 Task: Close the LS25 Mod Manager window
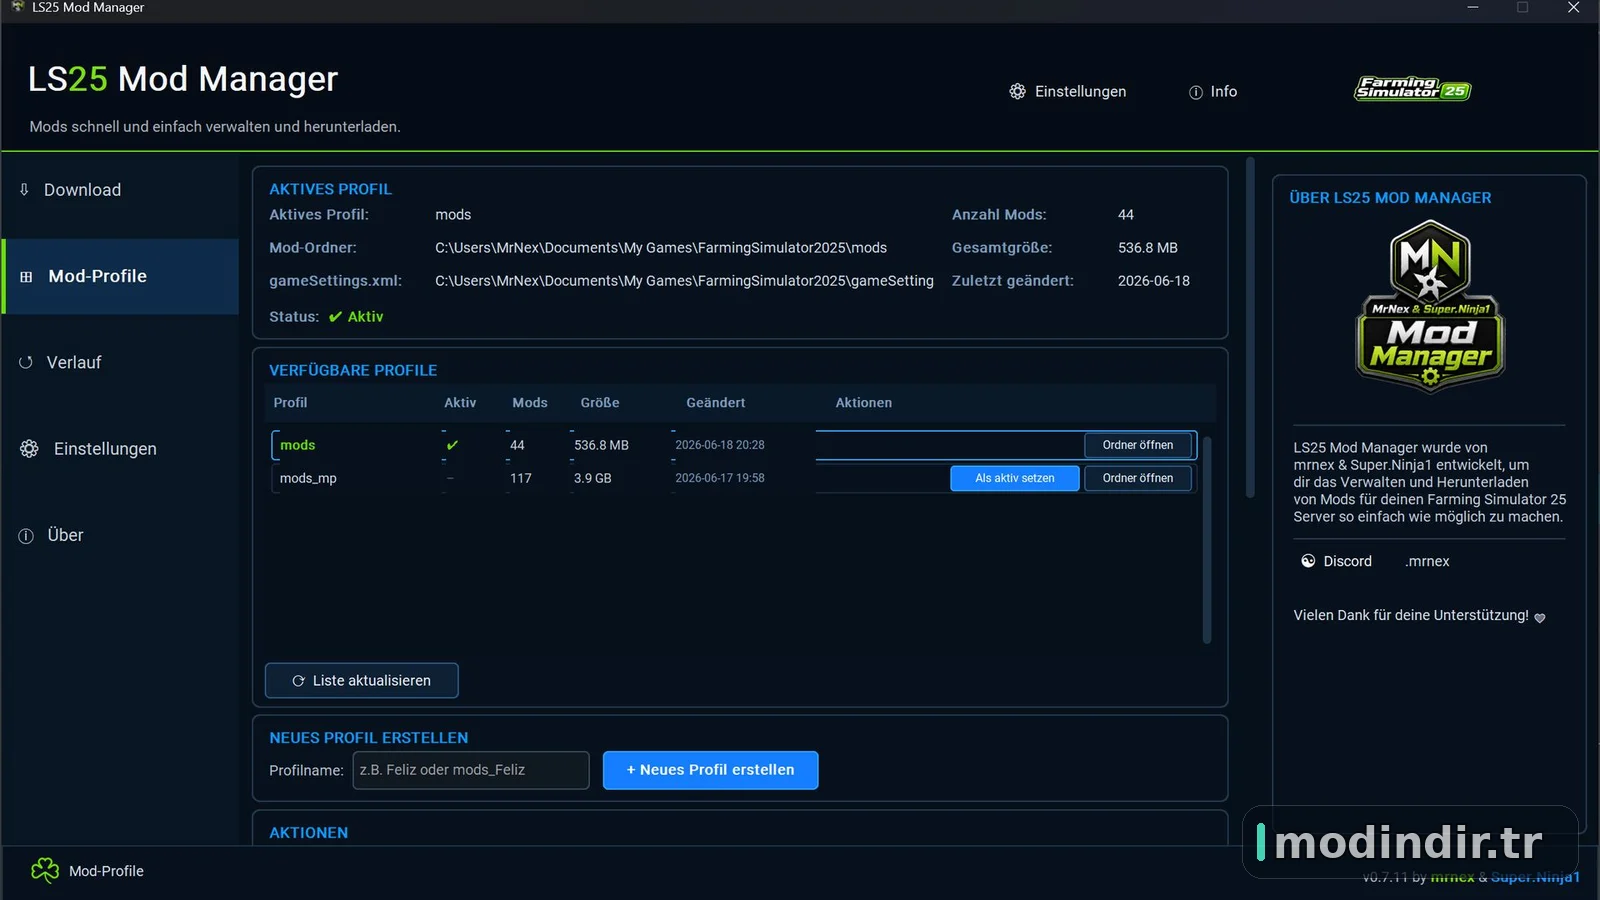tap(1573, 8)
